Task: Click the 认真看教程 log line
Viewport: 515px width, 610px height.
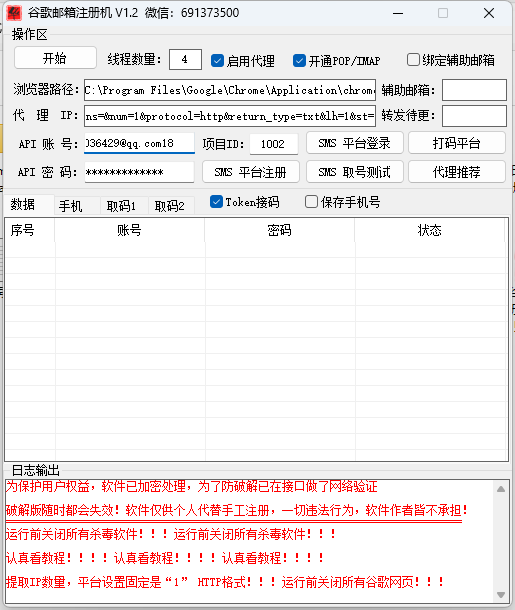Action: 165,558
